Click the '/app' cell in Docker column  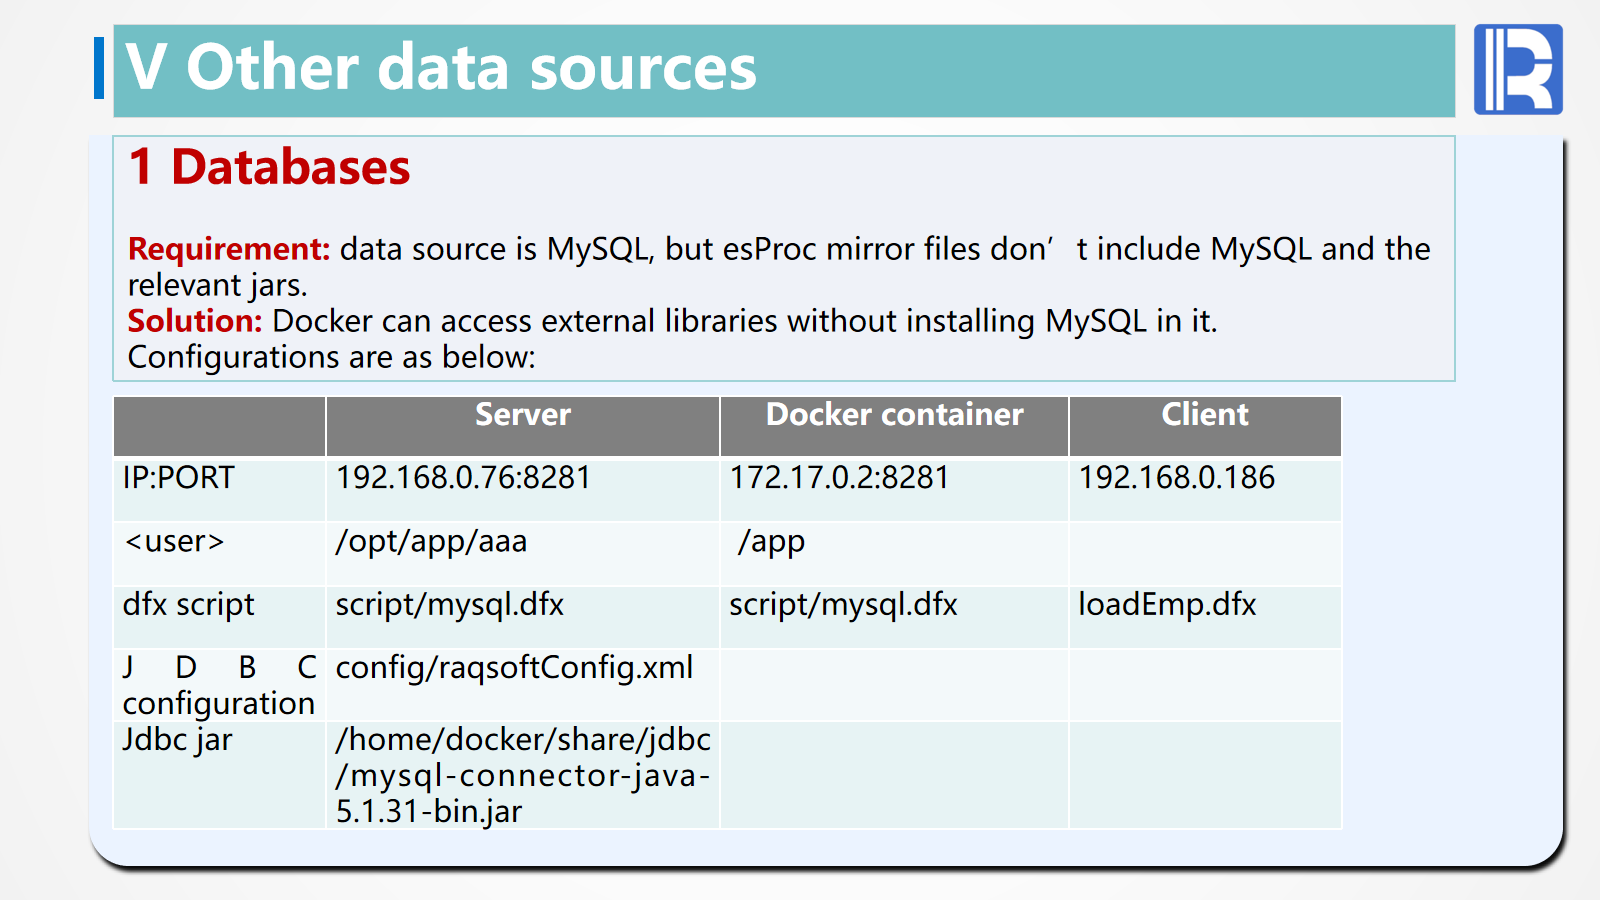coord(771,542)
